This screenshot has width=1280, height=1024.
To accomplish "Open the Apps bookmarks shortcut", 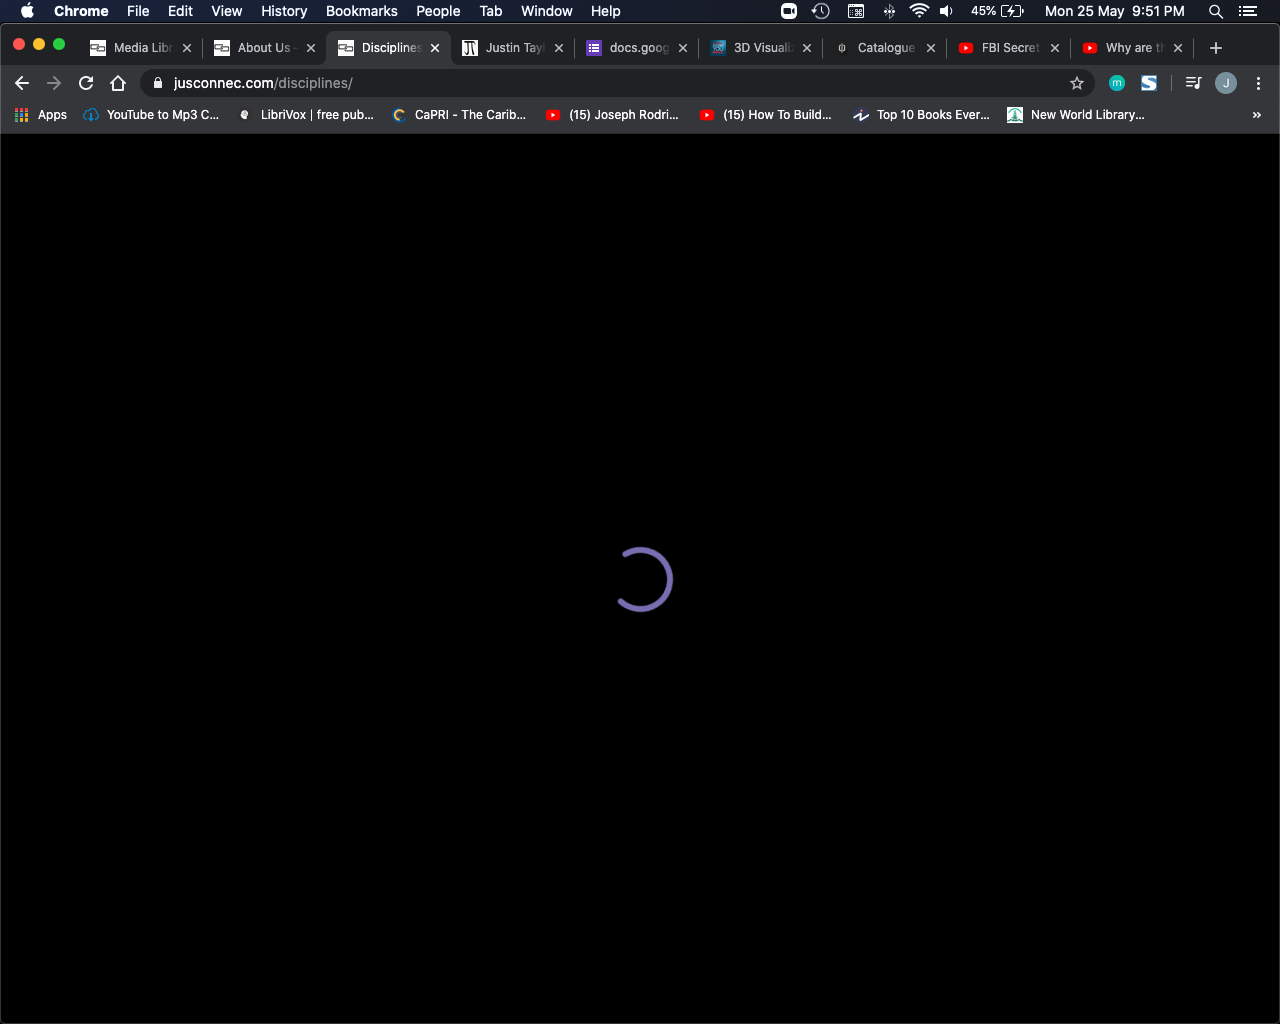I will click(41, 115).
